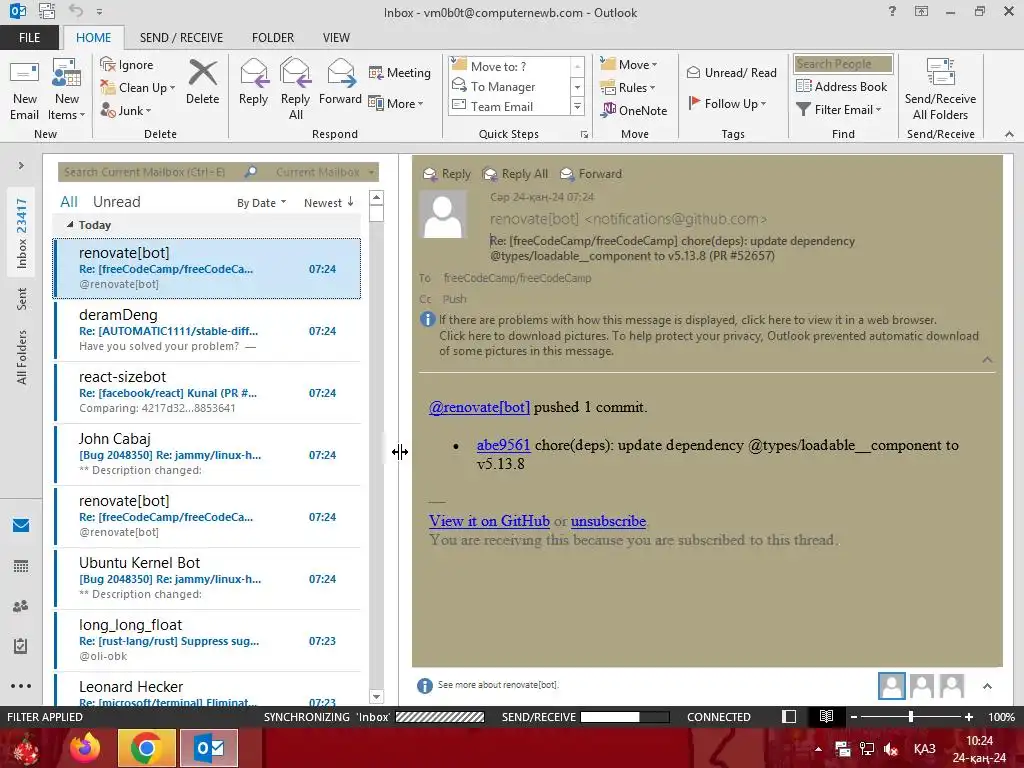Show All messages filter

point(69,202)
